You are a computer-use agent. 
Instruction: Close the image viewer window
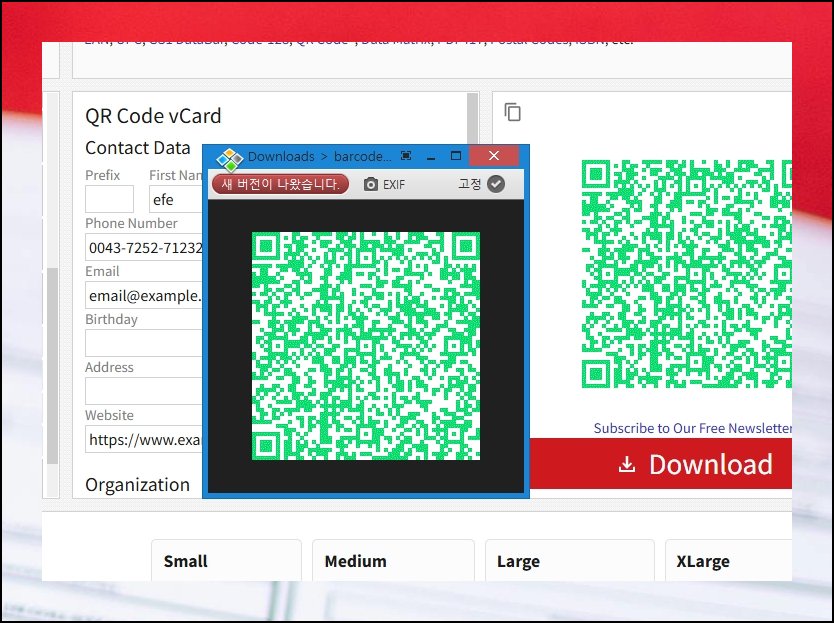coord(494,155)
